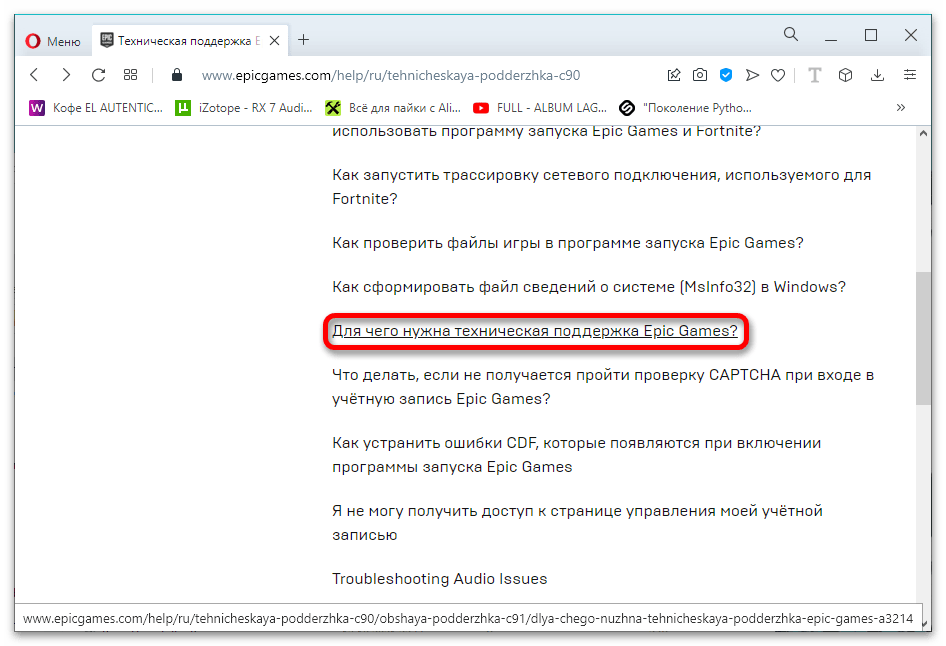Open the Speed Dial grid icon
The height and width of the screenshot is (646, 946).
[x=130, y=75]
